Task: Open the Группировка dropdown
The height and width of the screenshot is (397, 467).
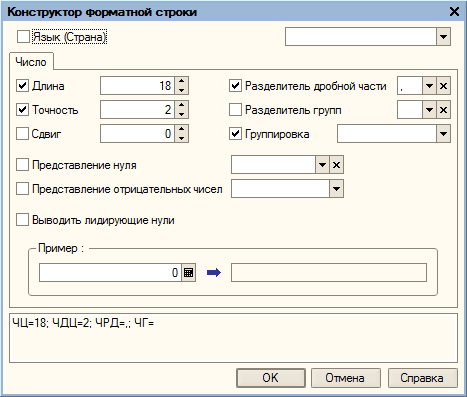Action: (443, 134)
